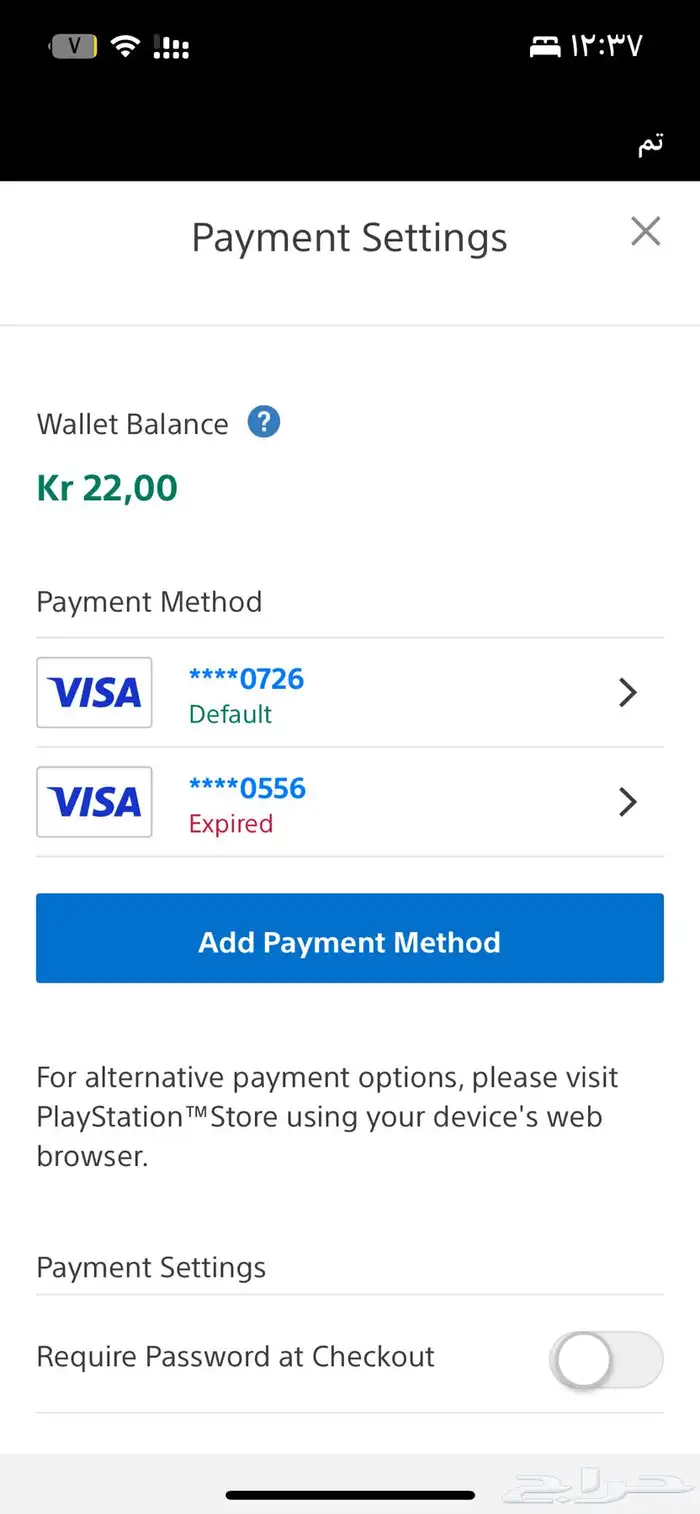Tap the Arabic Done button at top
Viewport: 700px width, 1514px height.
click(x=650, y=144)
